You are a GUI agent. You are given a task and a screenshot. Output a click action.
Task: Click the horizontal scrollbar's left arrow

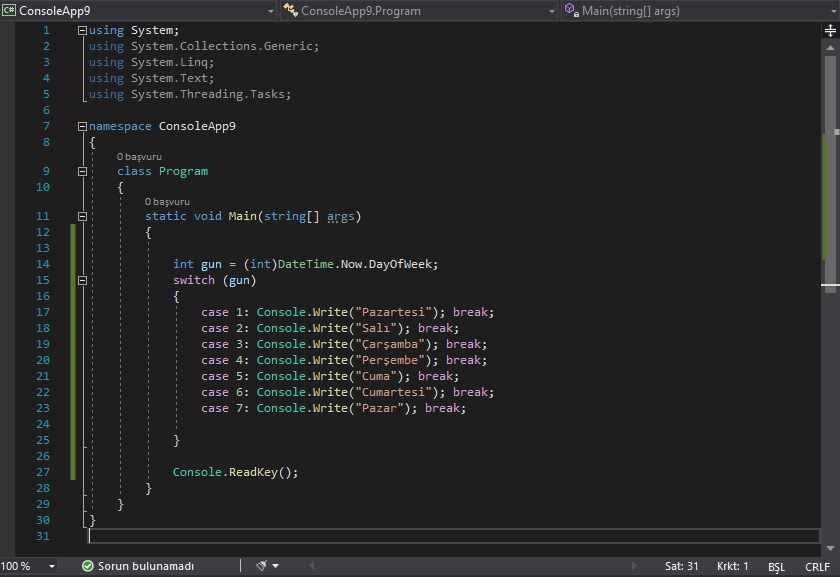click(312, 566)
